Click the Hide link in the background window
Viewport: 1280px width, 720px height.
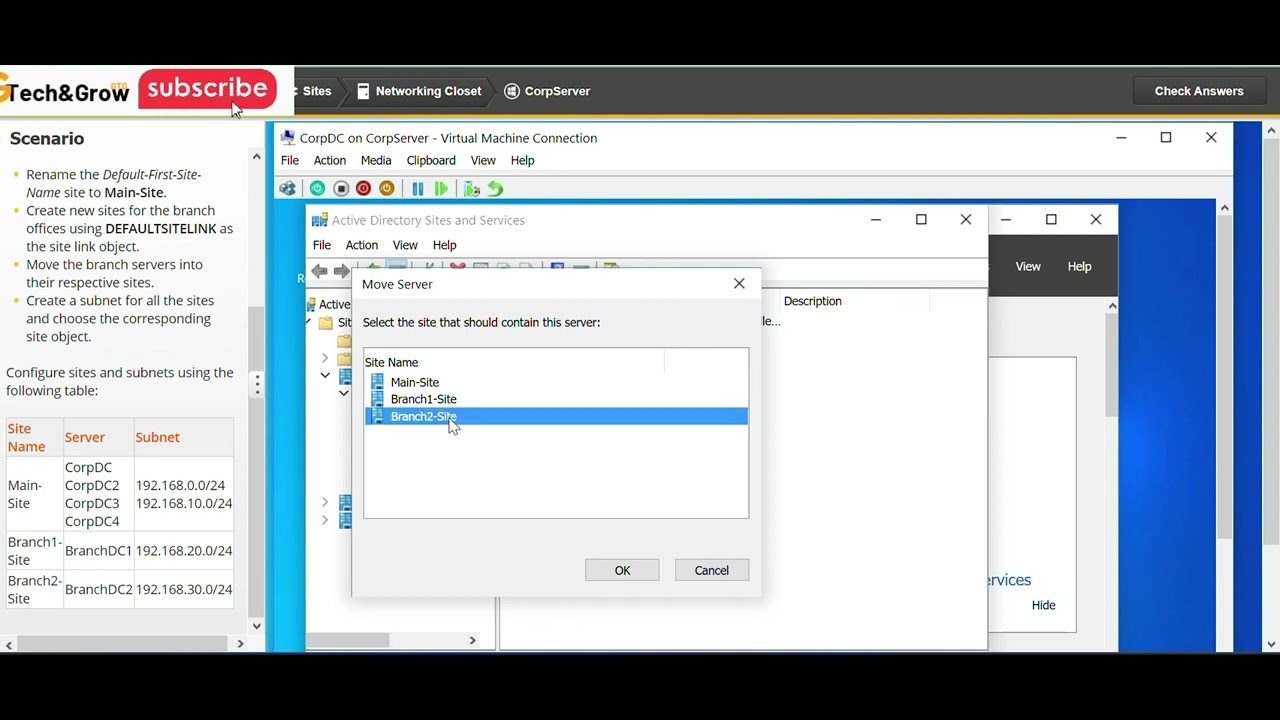pos(1043,605)
